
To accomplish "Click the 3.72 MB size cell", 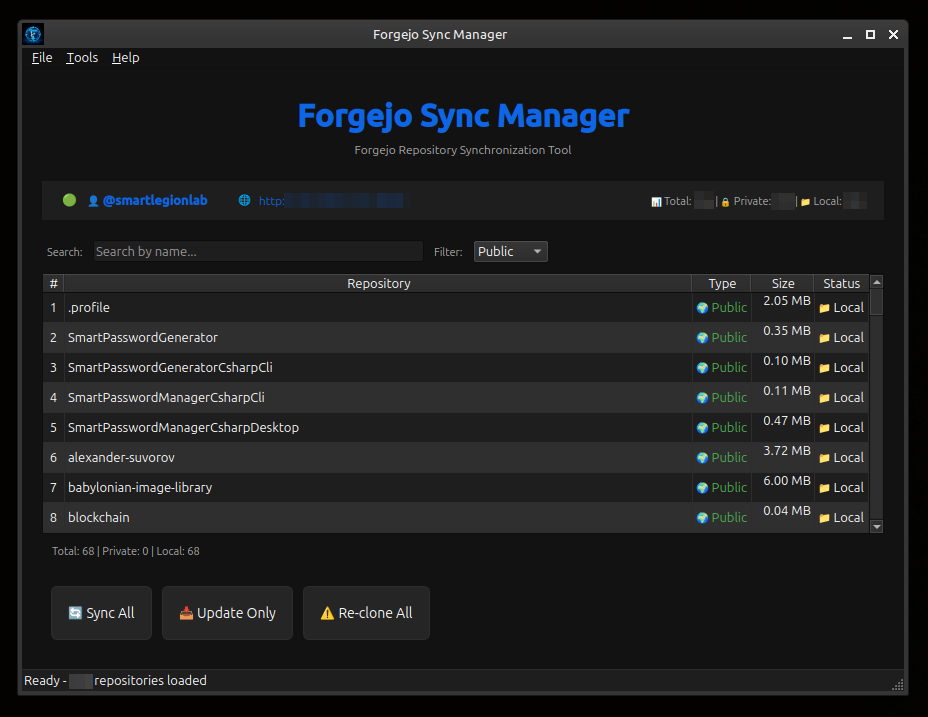I will pos(783,458).
